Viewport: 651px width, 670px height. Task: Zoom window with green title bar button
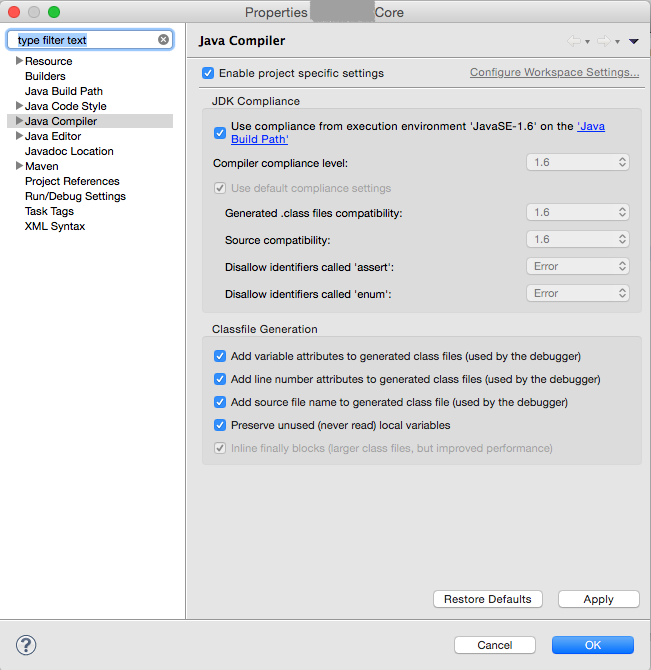(54, 12)
